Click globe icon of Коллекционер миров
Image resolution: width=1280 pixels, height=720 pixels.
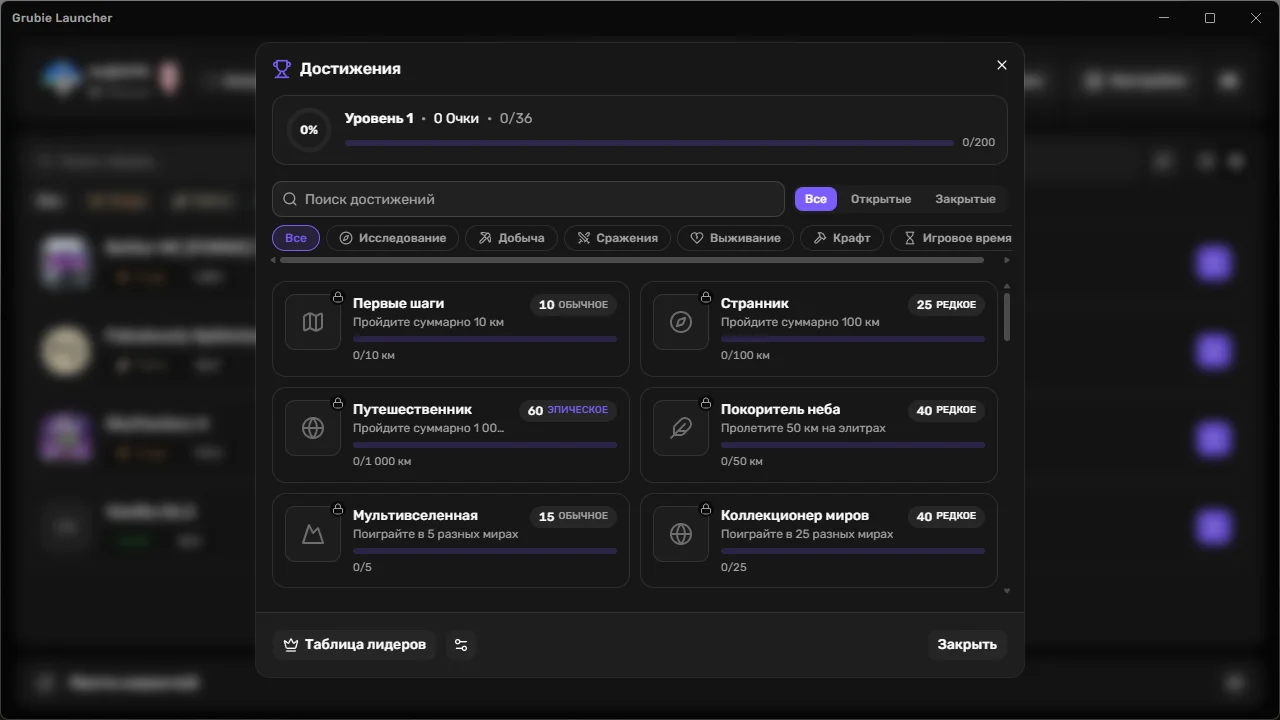[681, 534]
